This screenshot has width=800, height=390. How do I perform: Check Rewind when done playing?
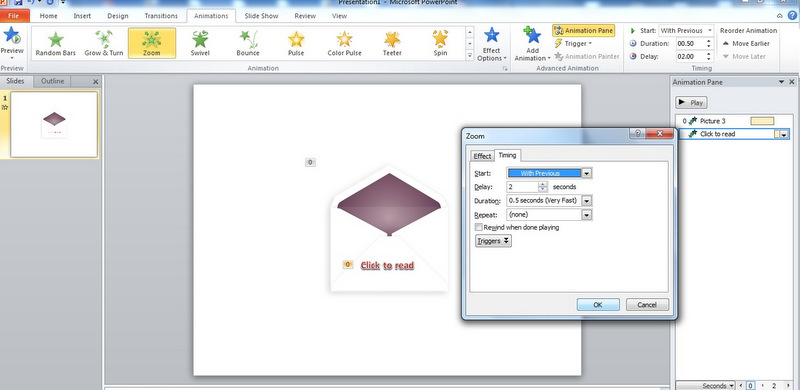tap(479, 227)
